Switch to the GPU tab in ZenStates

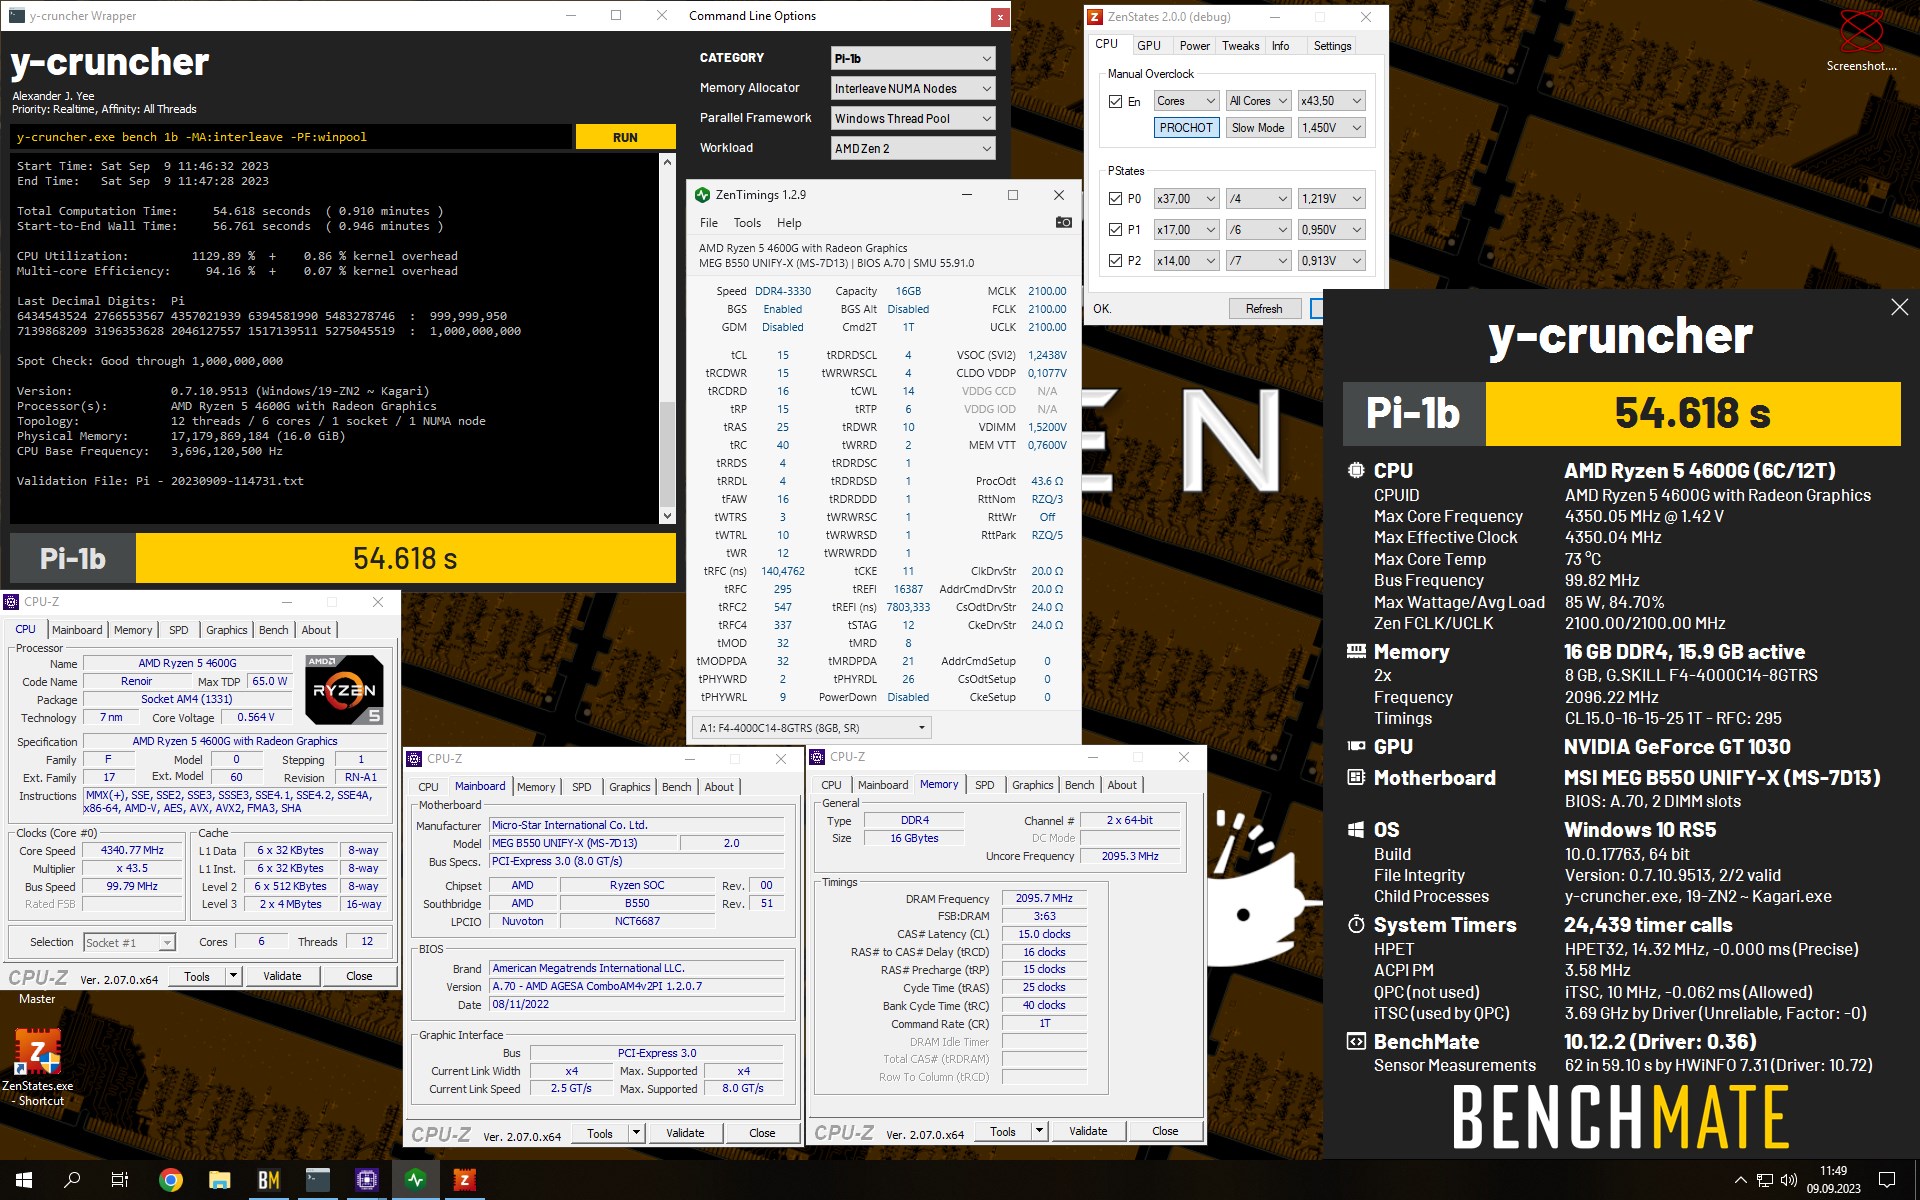coord(1149,46)
